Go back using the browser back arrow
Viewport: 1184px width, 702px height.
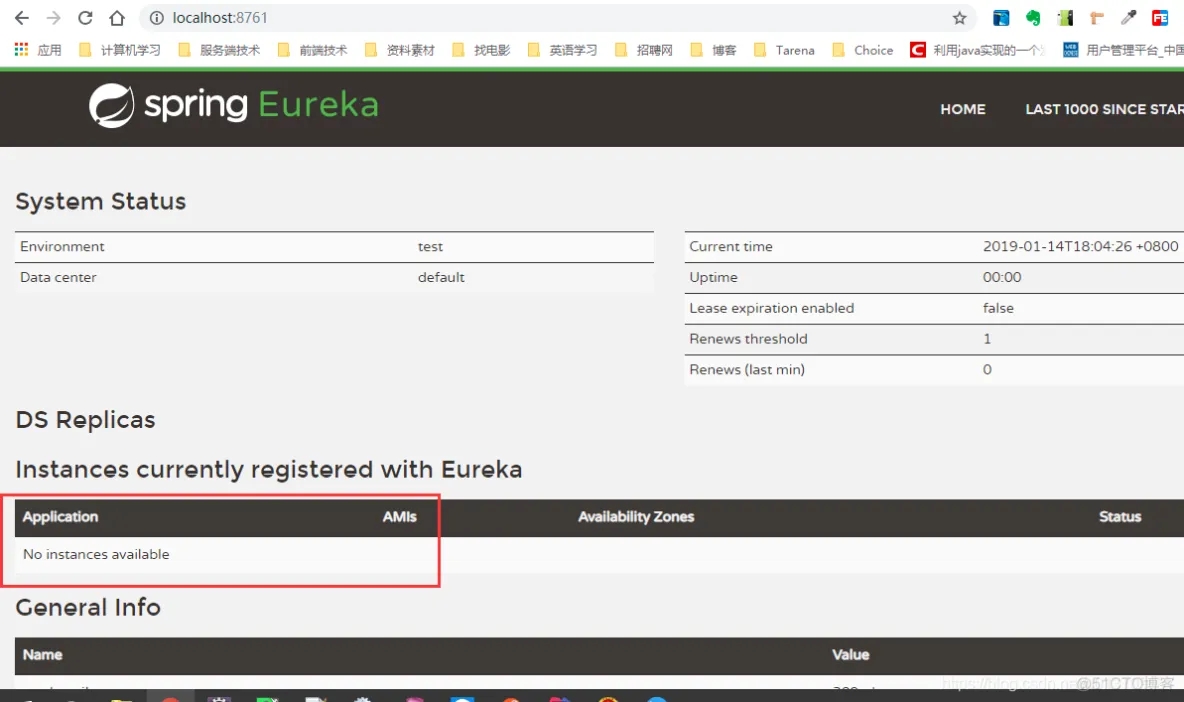coord(22,18)
